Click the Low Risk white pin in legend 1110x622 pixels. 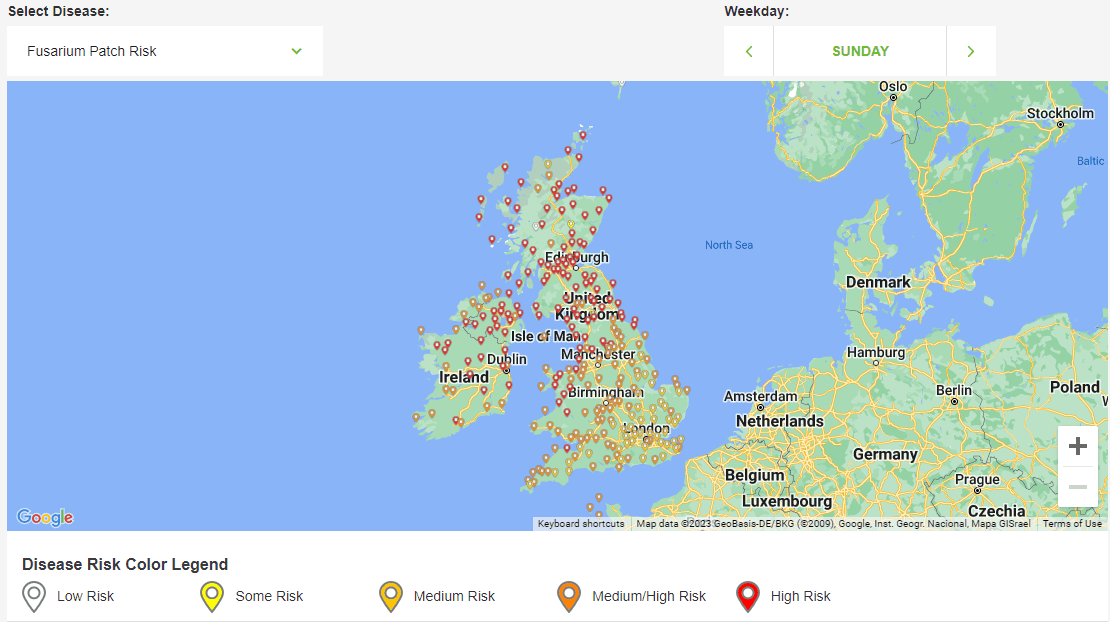coord(35,595)
